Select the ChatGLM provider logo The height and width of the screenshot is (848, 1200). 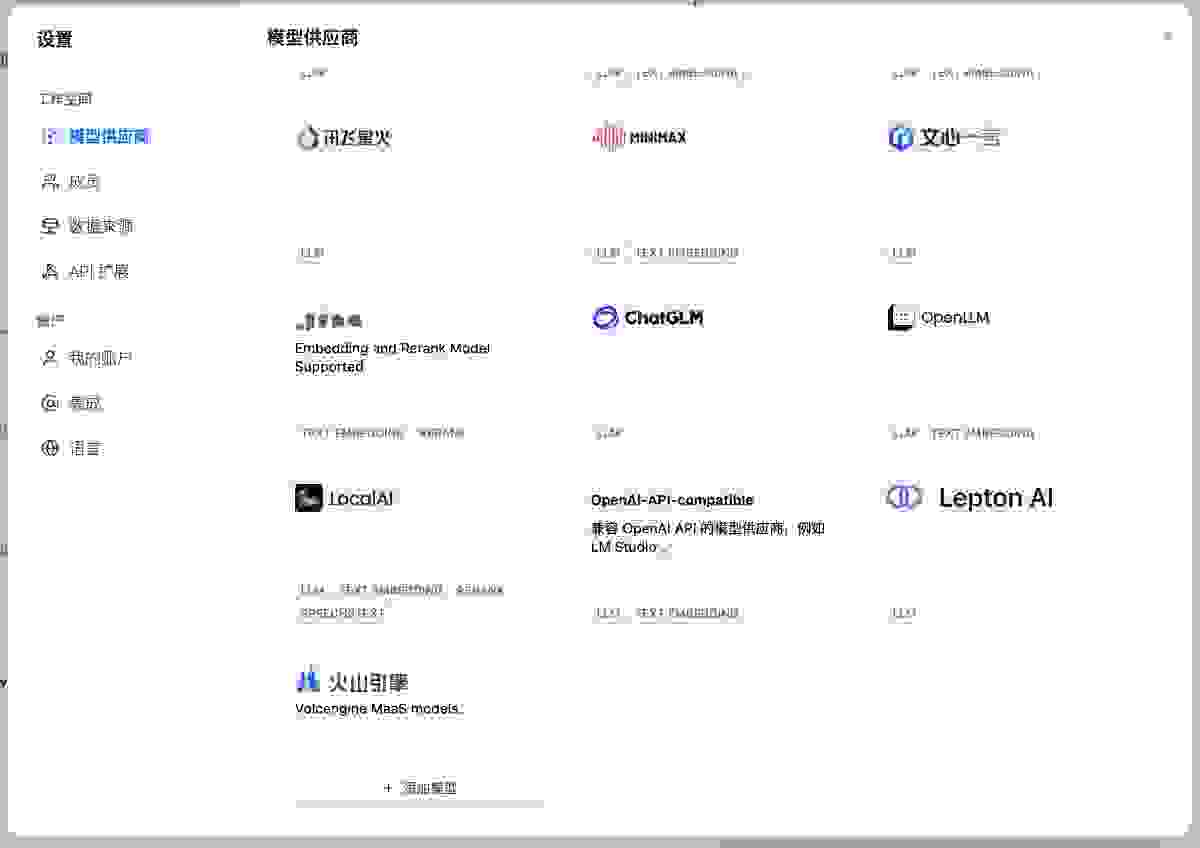(648, 318)
